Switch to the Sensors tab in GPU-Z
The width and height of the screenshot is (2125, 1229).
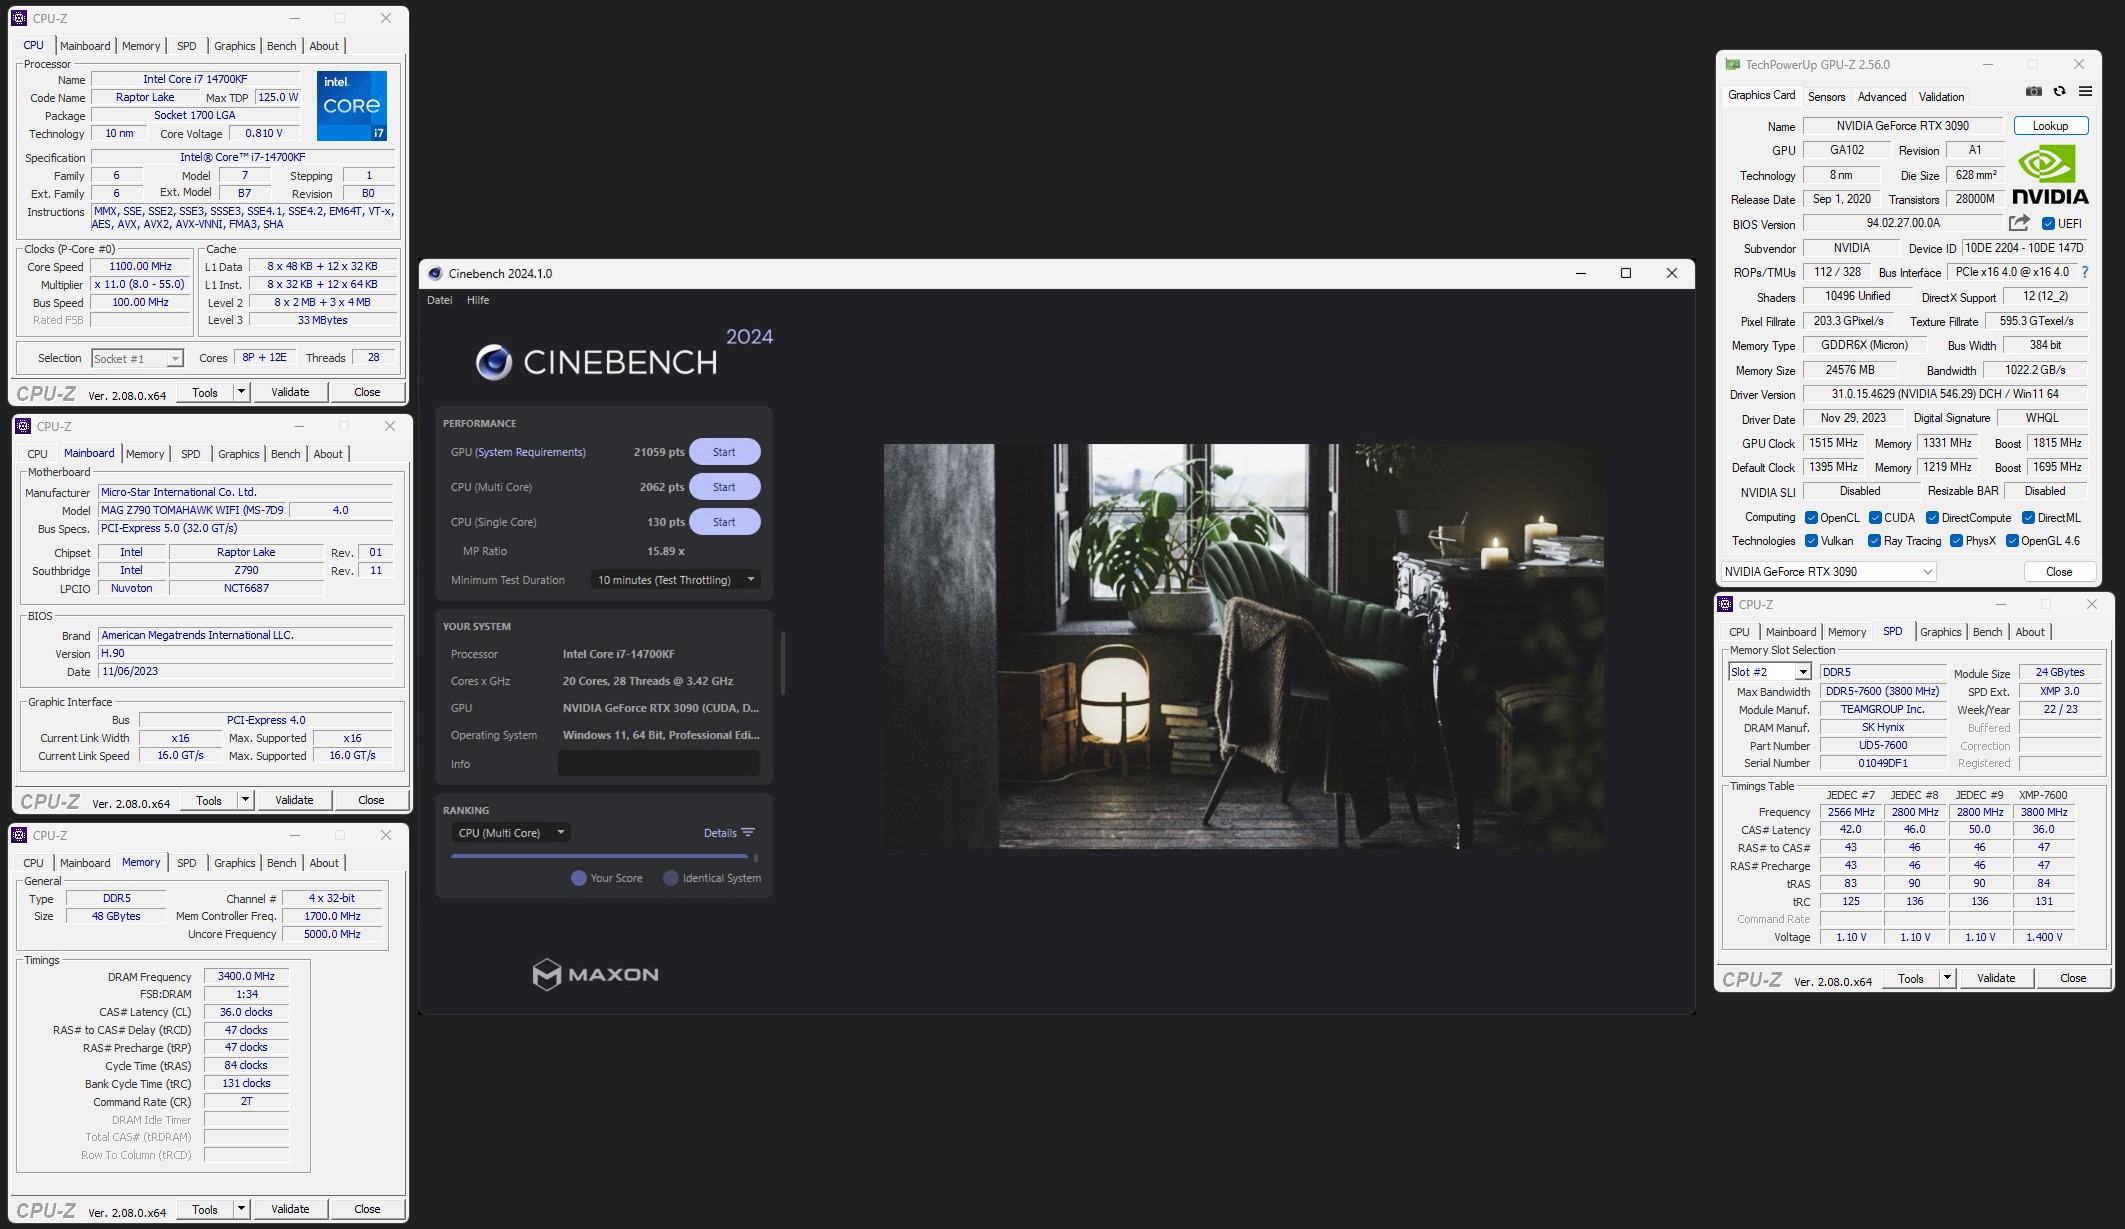click(x=1826, y=97)
